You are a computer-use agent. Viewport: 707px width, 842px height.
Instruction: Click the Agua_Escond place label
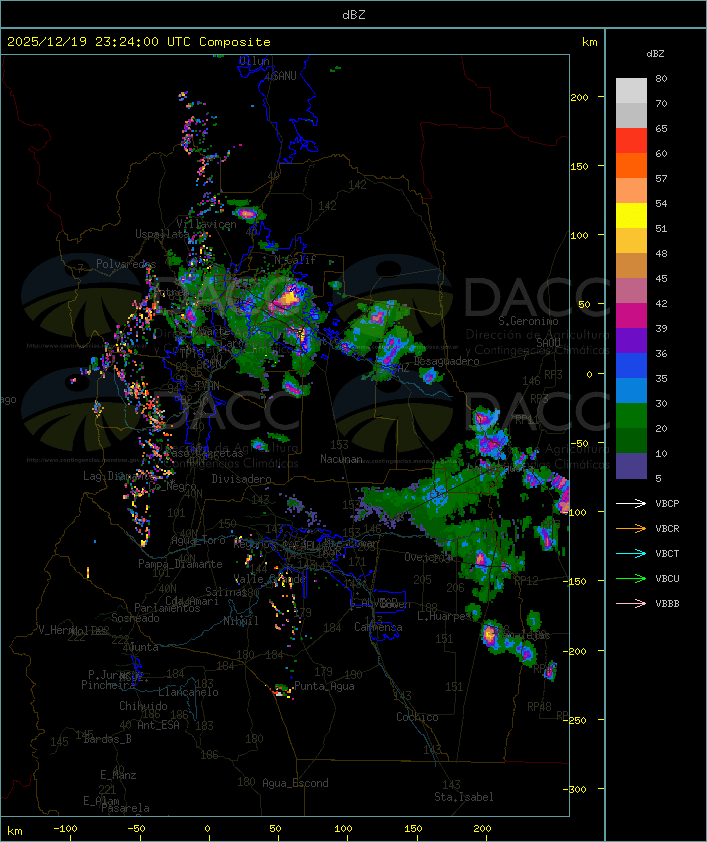point(295,783)
